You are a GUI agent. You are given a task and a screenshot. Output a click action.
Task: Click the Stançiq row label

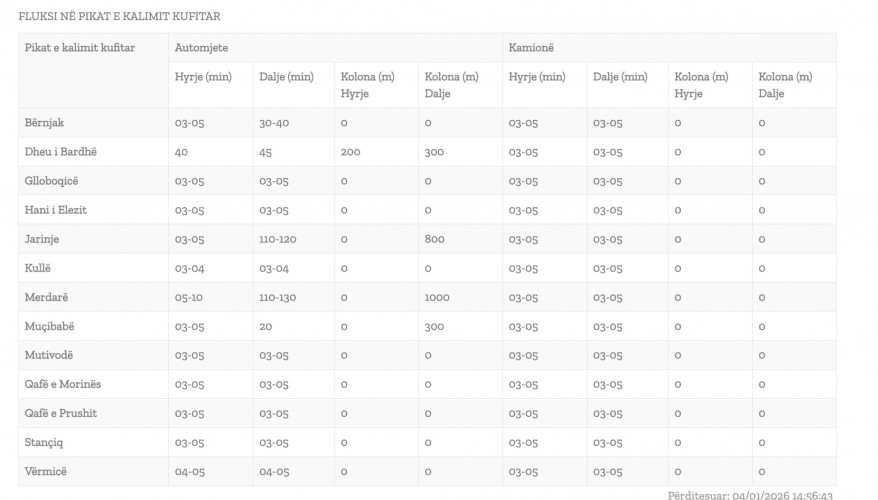click(44, 442)
